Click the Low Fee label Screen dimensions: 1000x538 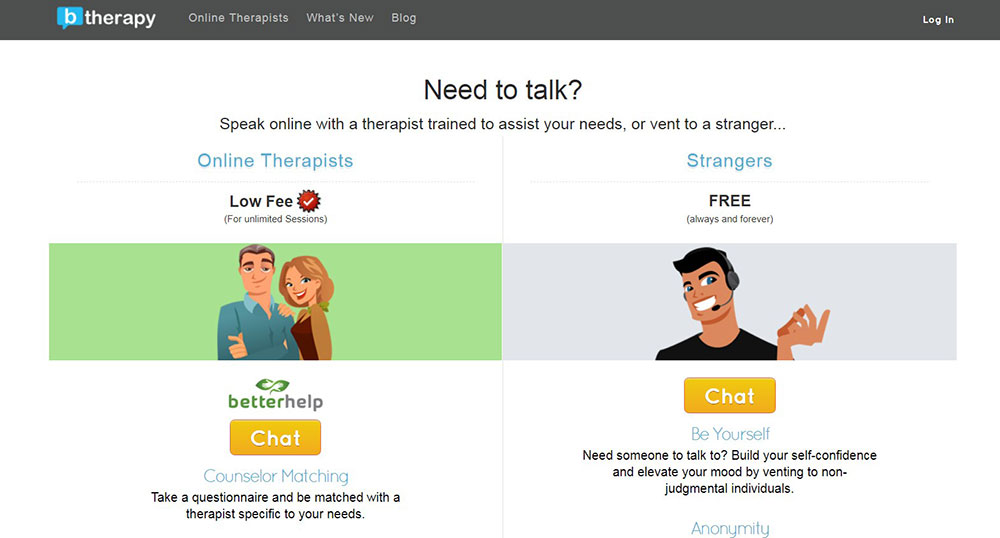[x=261, y=201]
